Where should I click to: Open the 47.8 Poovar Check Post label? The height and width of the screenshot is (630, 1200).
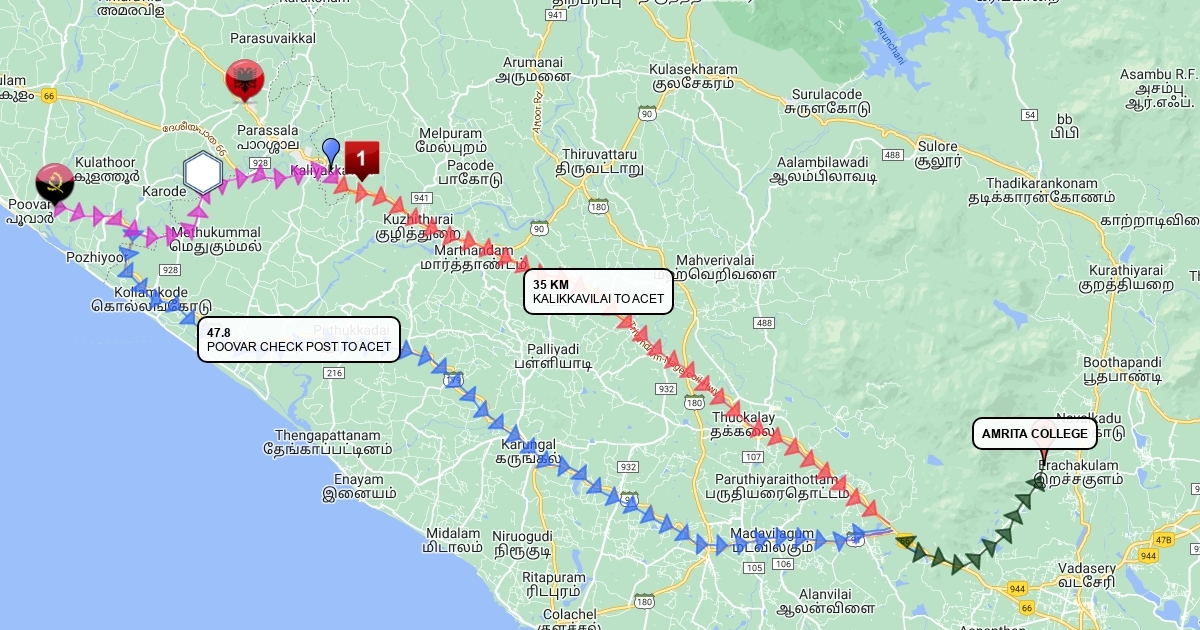299,339
